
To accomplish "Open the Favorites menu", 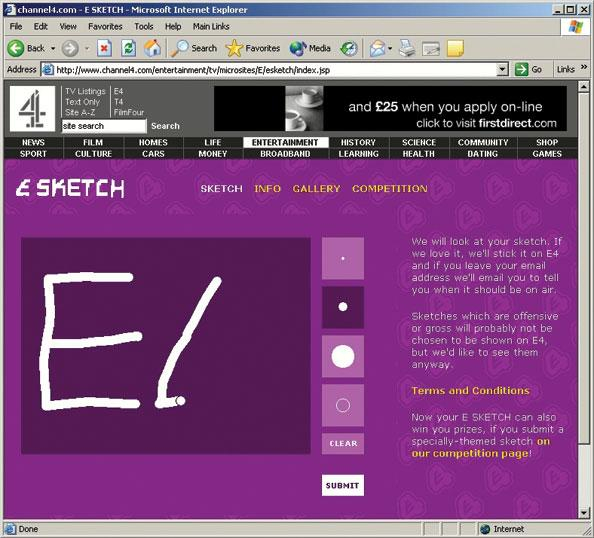I will pos(105,27).
